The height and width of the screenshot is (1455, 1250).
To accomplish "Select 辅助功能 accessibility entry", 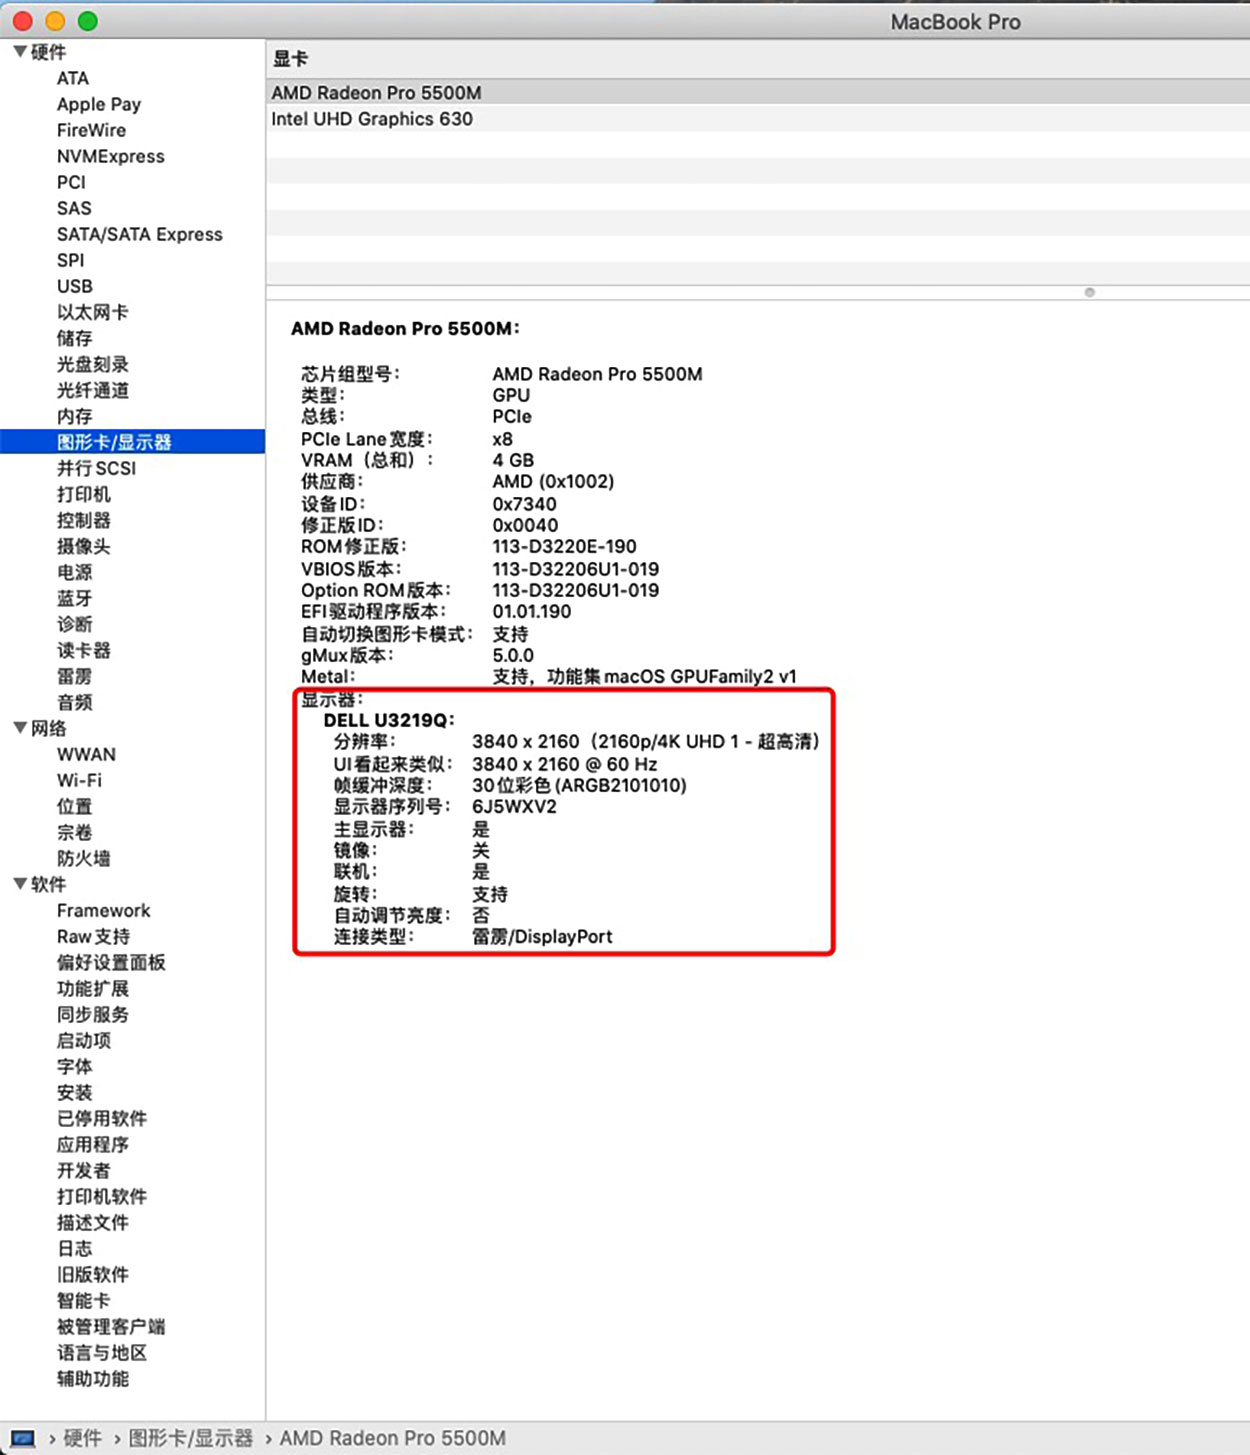I will tap(93, 1378).
